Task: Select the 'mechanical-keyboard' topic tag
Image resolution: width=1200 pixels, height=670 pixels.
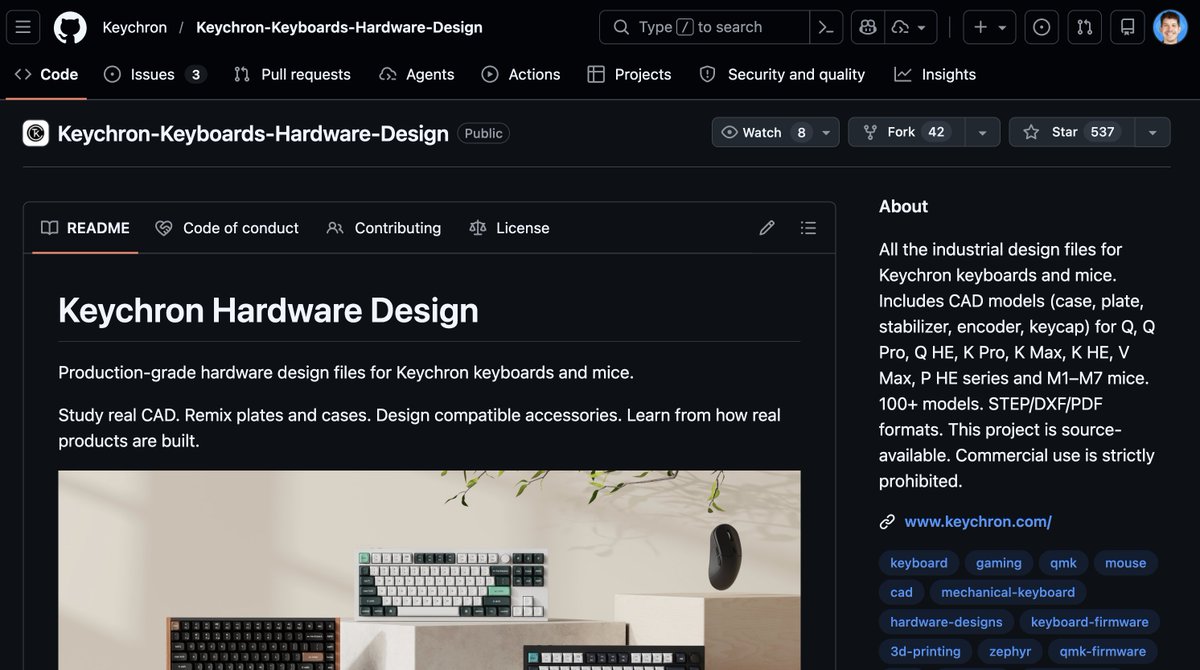Action: [1008, 592]
